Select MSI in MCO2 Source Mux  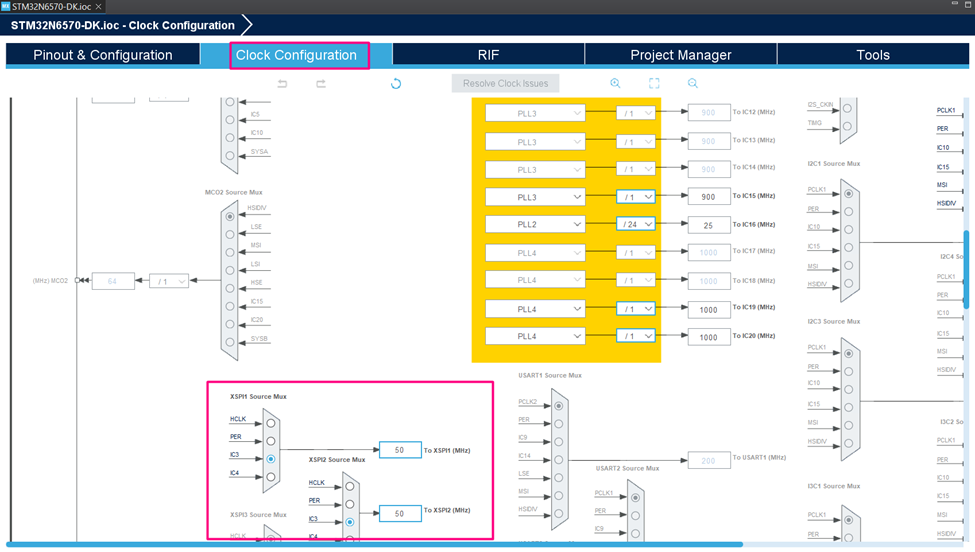230,252
